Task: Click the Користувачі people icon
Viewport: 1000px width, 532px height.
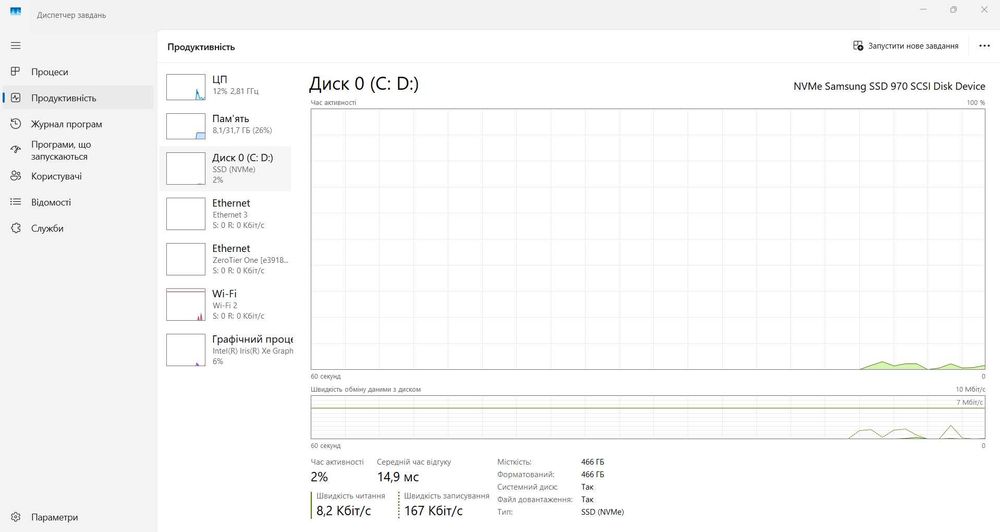Action: point(15,176)
